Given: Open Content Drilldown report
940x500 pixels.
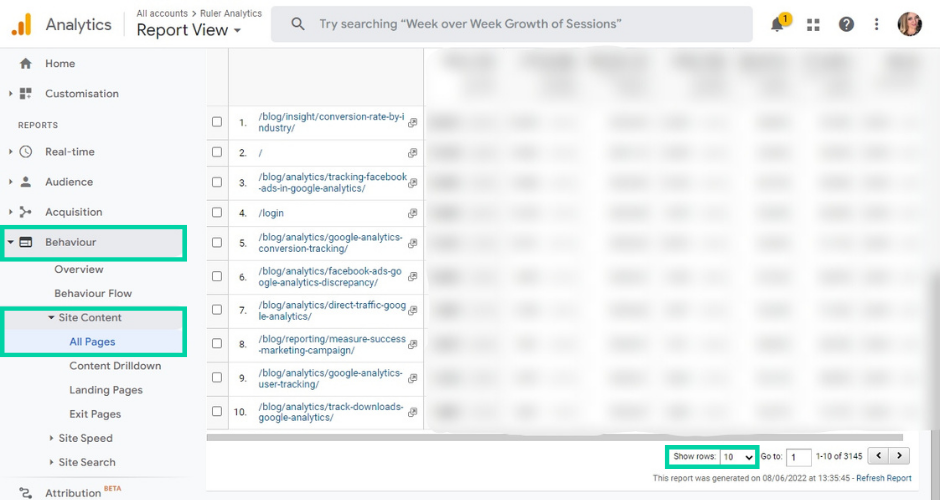Looking at the screenshot, I should point(115,366).
